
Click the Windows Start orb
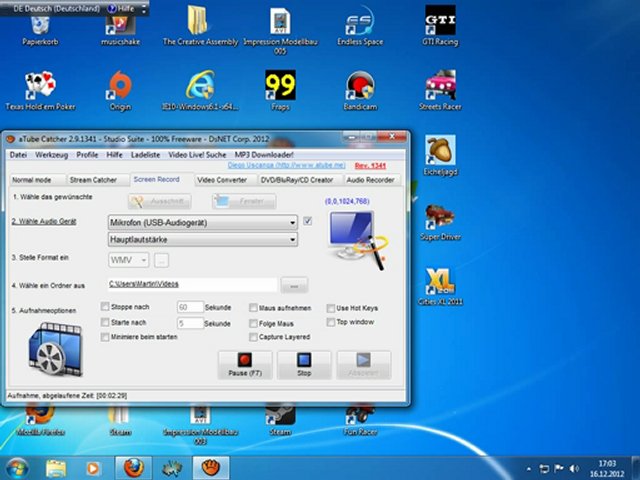coord(17,467)
